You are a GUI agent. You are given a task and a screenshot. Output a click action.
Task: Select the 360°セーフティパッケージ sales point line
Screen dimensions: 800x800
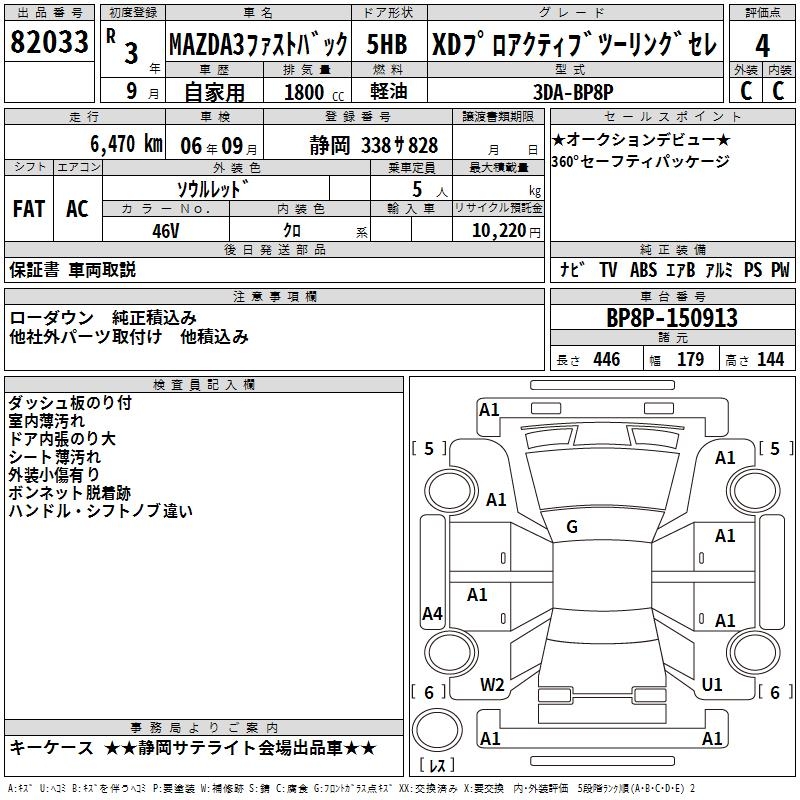pyautogui.click(x=640, y=162)
